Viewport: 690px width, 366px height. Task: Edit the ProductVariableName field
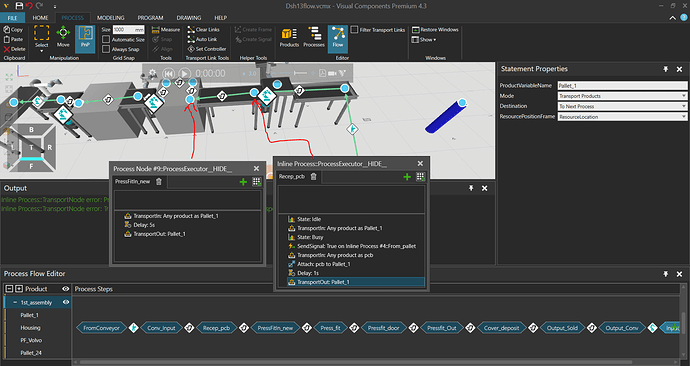click(622, 85)
